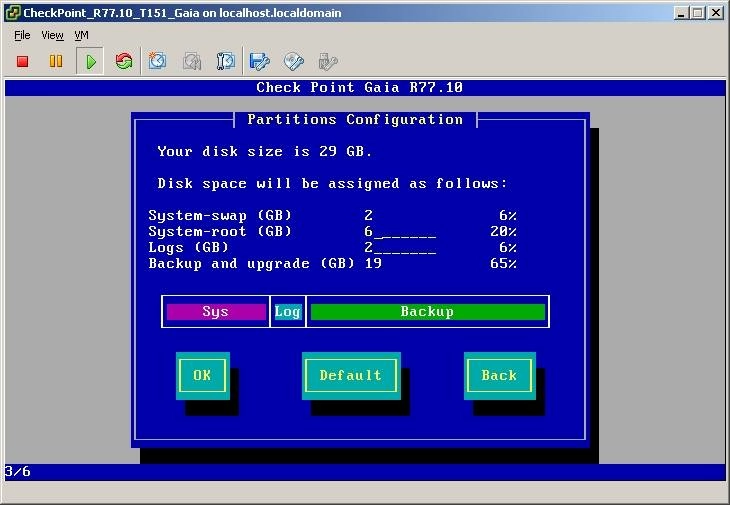Click the System-swap value 2

coord(369,215)
